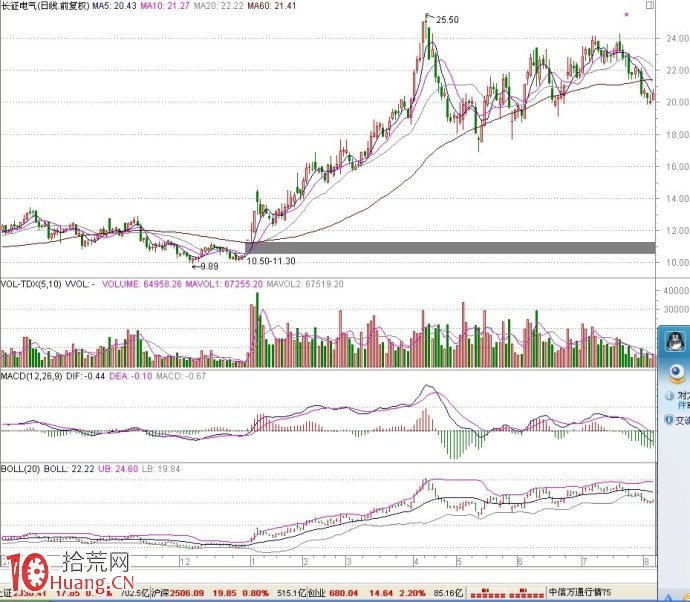Click the 12.00 price axis label
690x602 pixels.
[677, 231]
